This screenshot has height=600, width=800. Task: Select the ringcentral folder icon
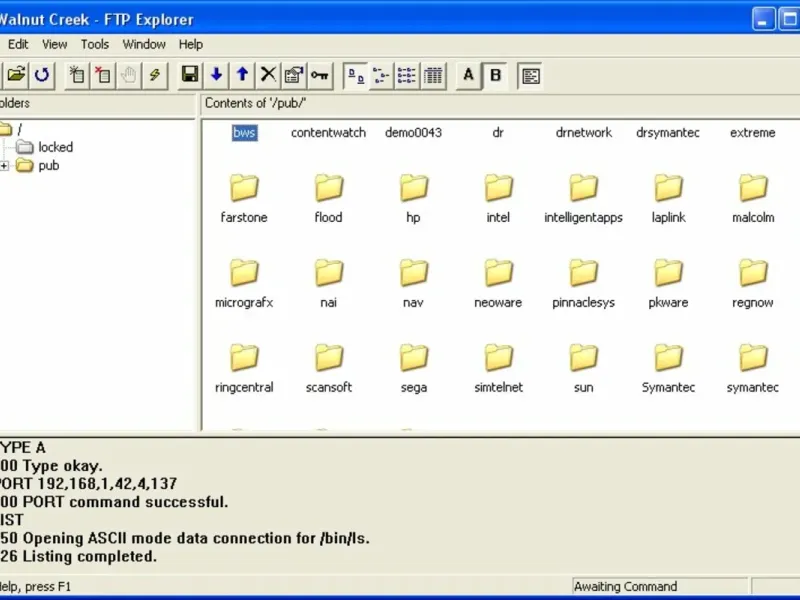(244, 357)
